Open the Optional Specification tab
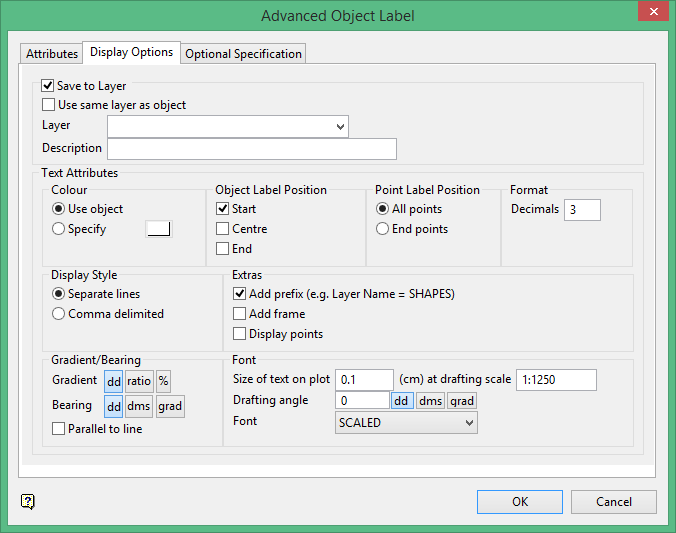 [x=243, y=54]
